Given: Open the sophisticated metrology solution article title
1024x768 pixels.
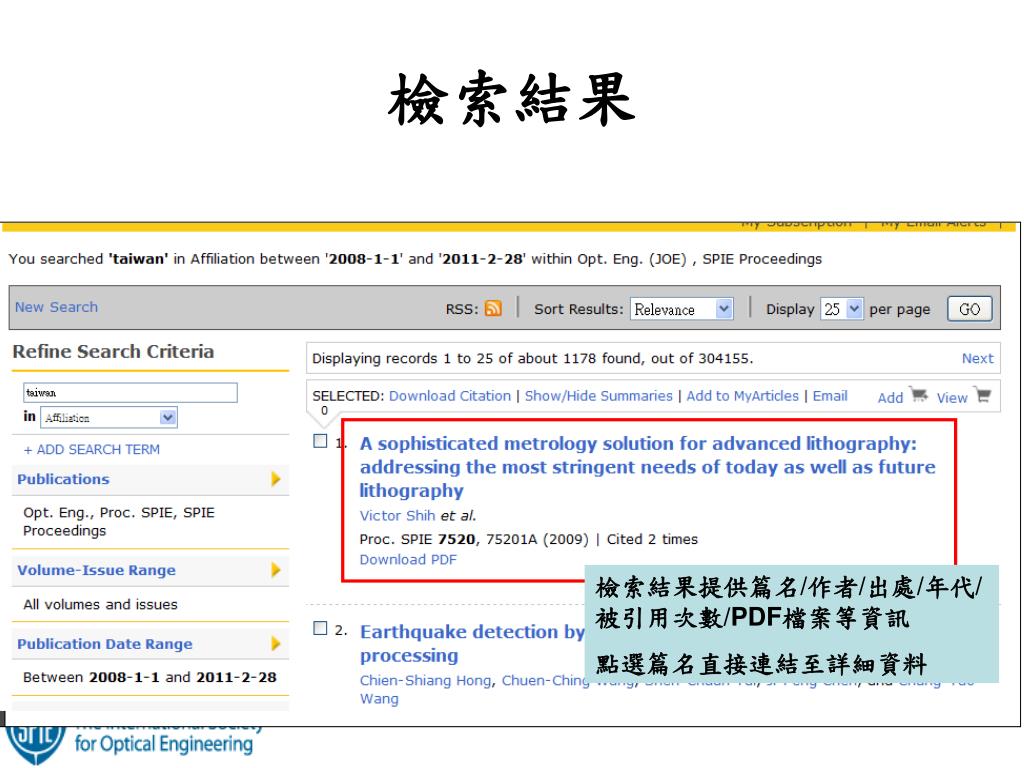Looking at the screenshot, I should coord(647,467).
